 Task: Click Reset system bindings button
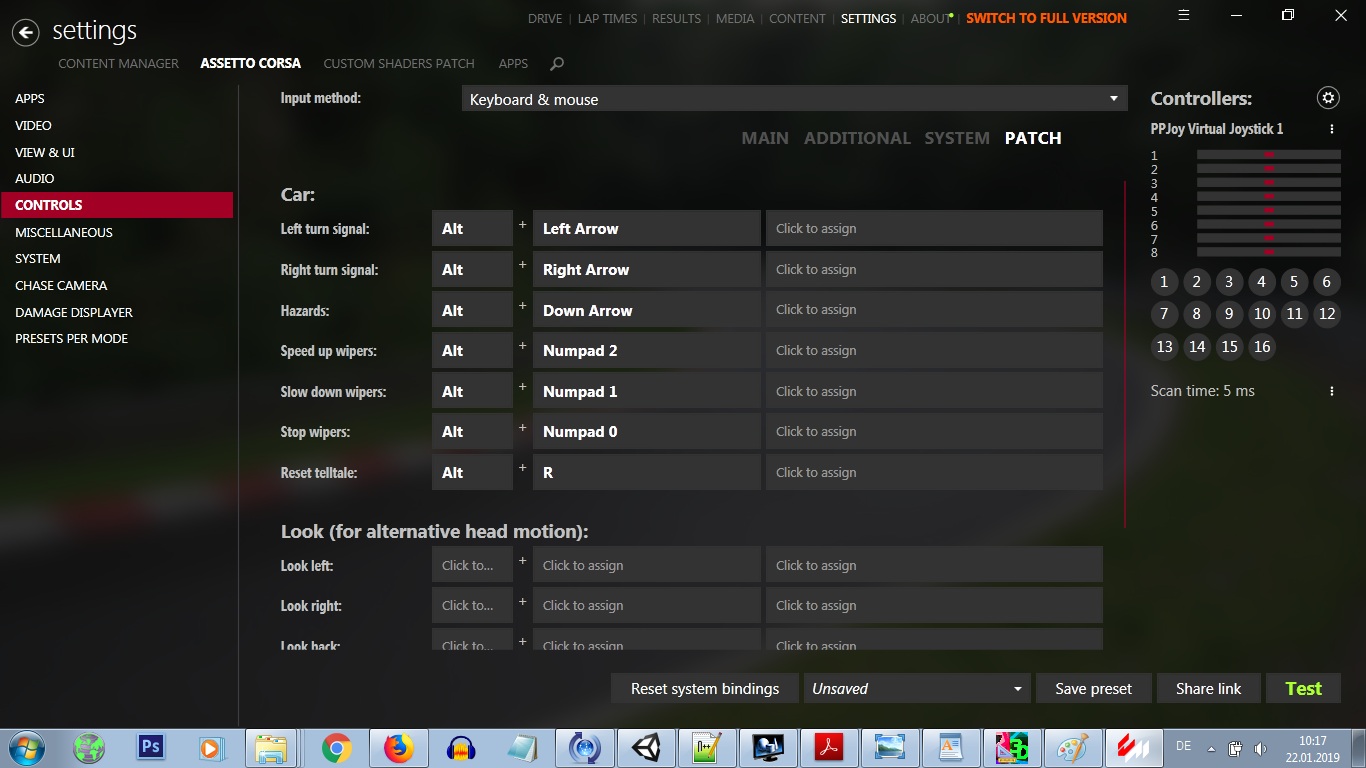pos(705,688)
